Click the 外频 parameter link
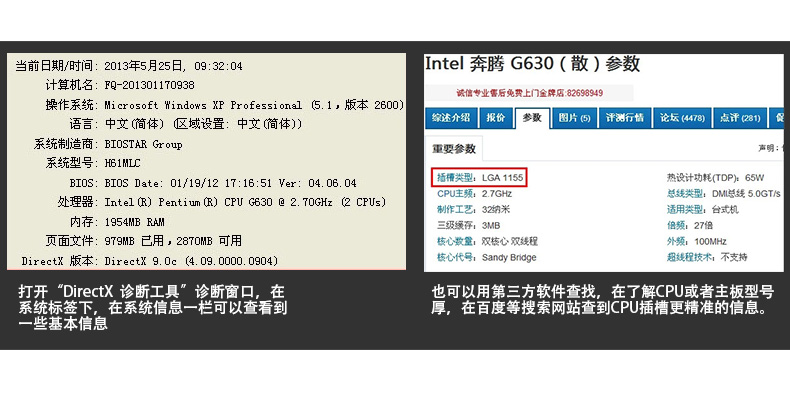This screenshot has height=406, width=790. [x=676, y=241]
